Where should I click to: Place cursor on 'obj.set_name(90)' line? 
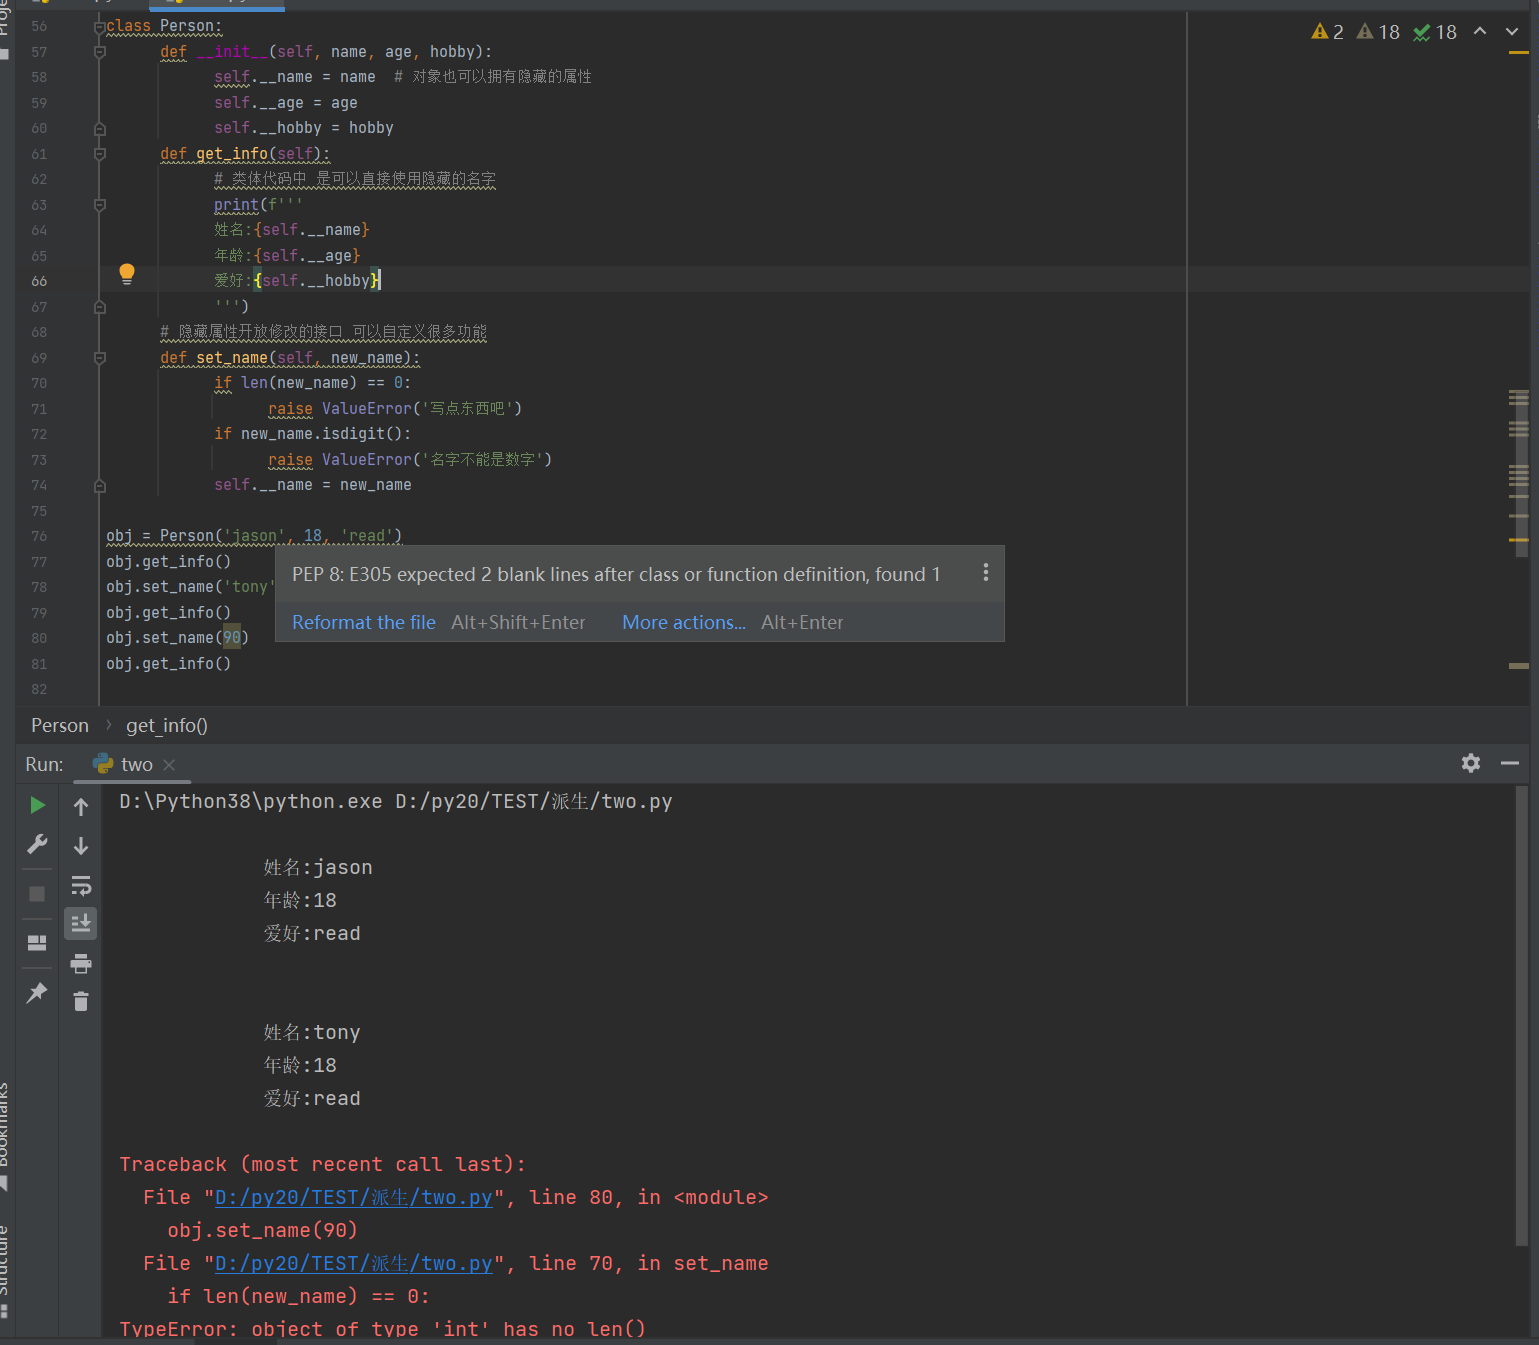click(178, 638)
